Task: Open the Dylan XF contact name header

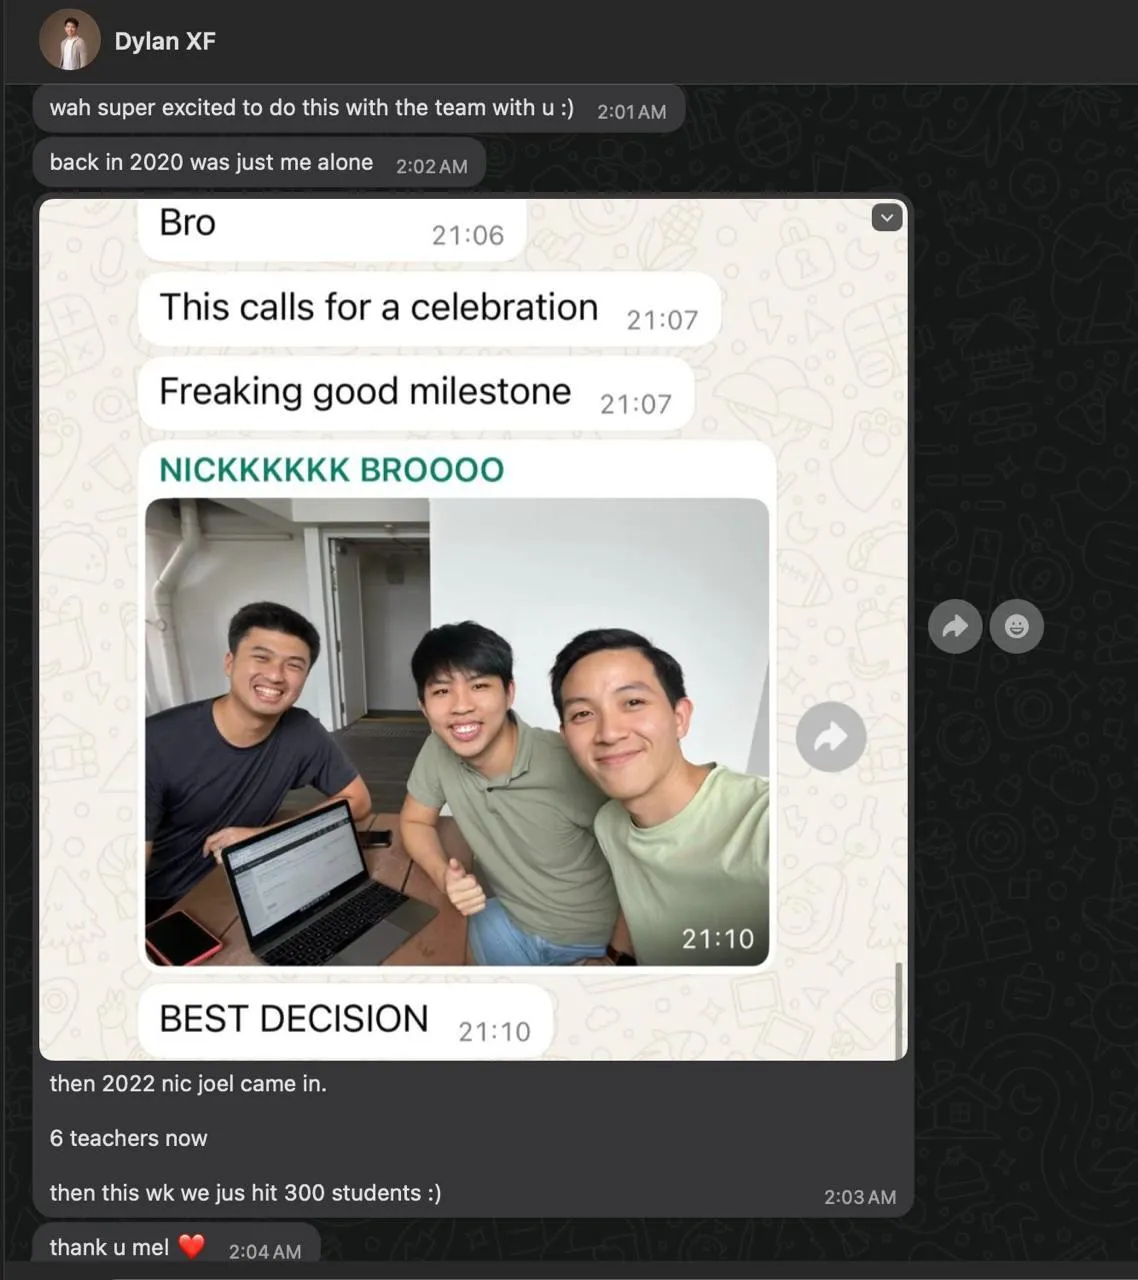Action: pyautogui.click(x=165, y=41)
